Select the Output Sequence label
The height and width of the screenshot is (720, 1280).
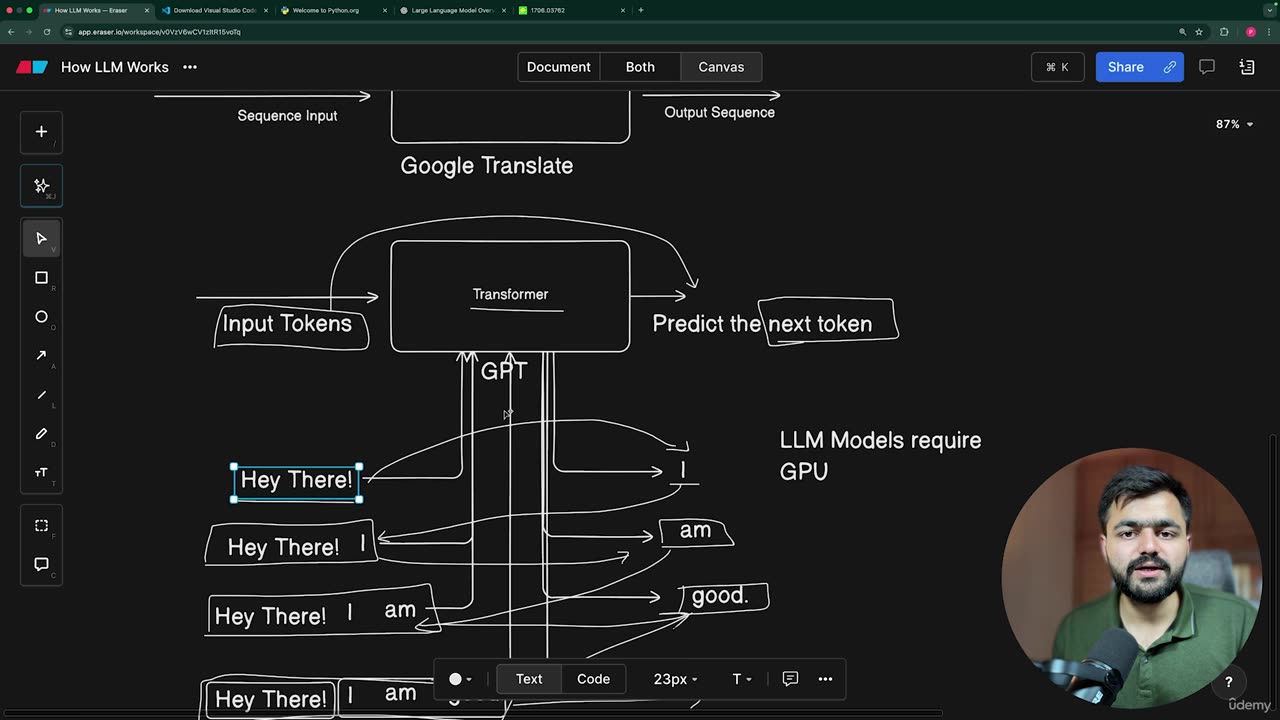(720, 112)
